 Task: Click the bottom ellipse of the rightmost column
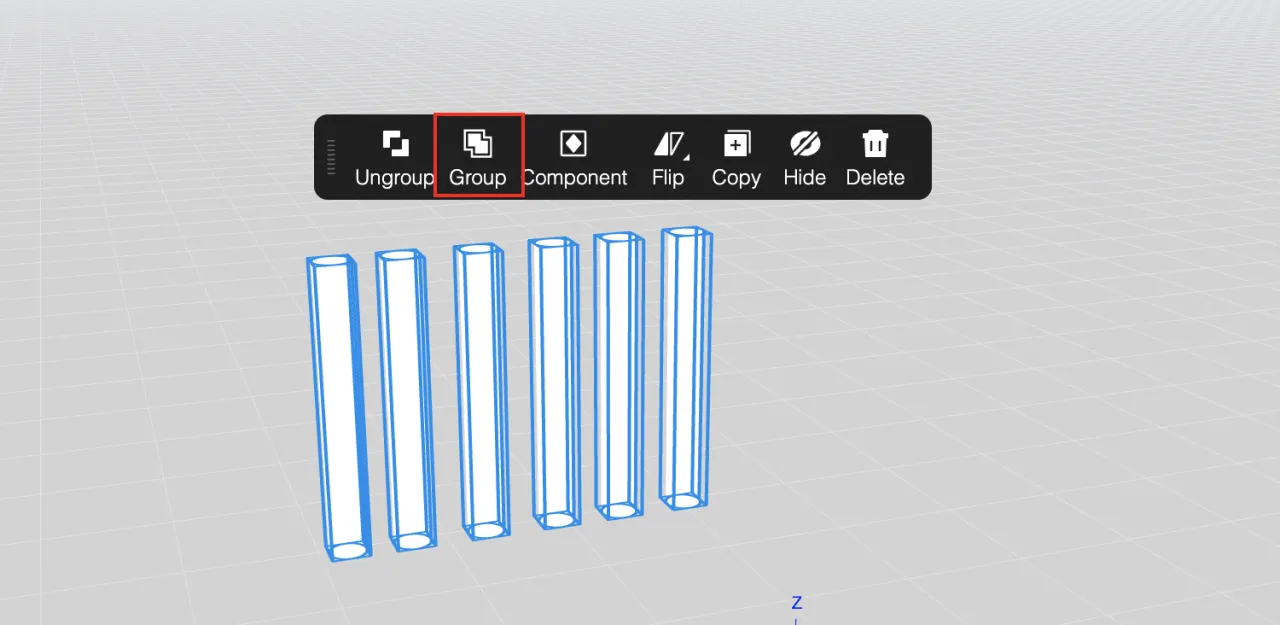pyautogui.click(x=685, y=500)
